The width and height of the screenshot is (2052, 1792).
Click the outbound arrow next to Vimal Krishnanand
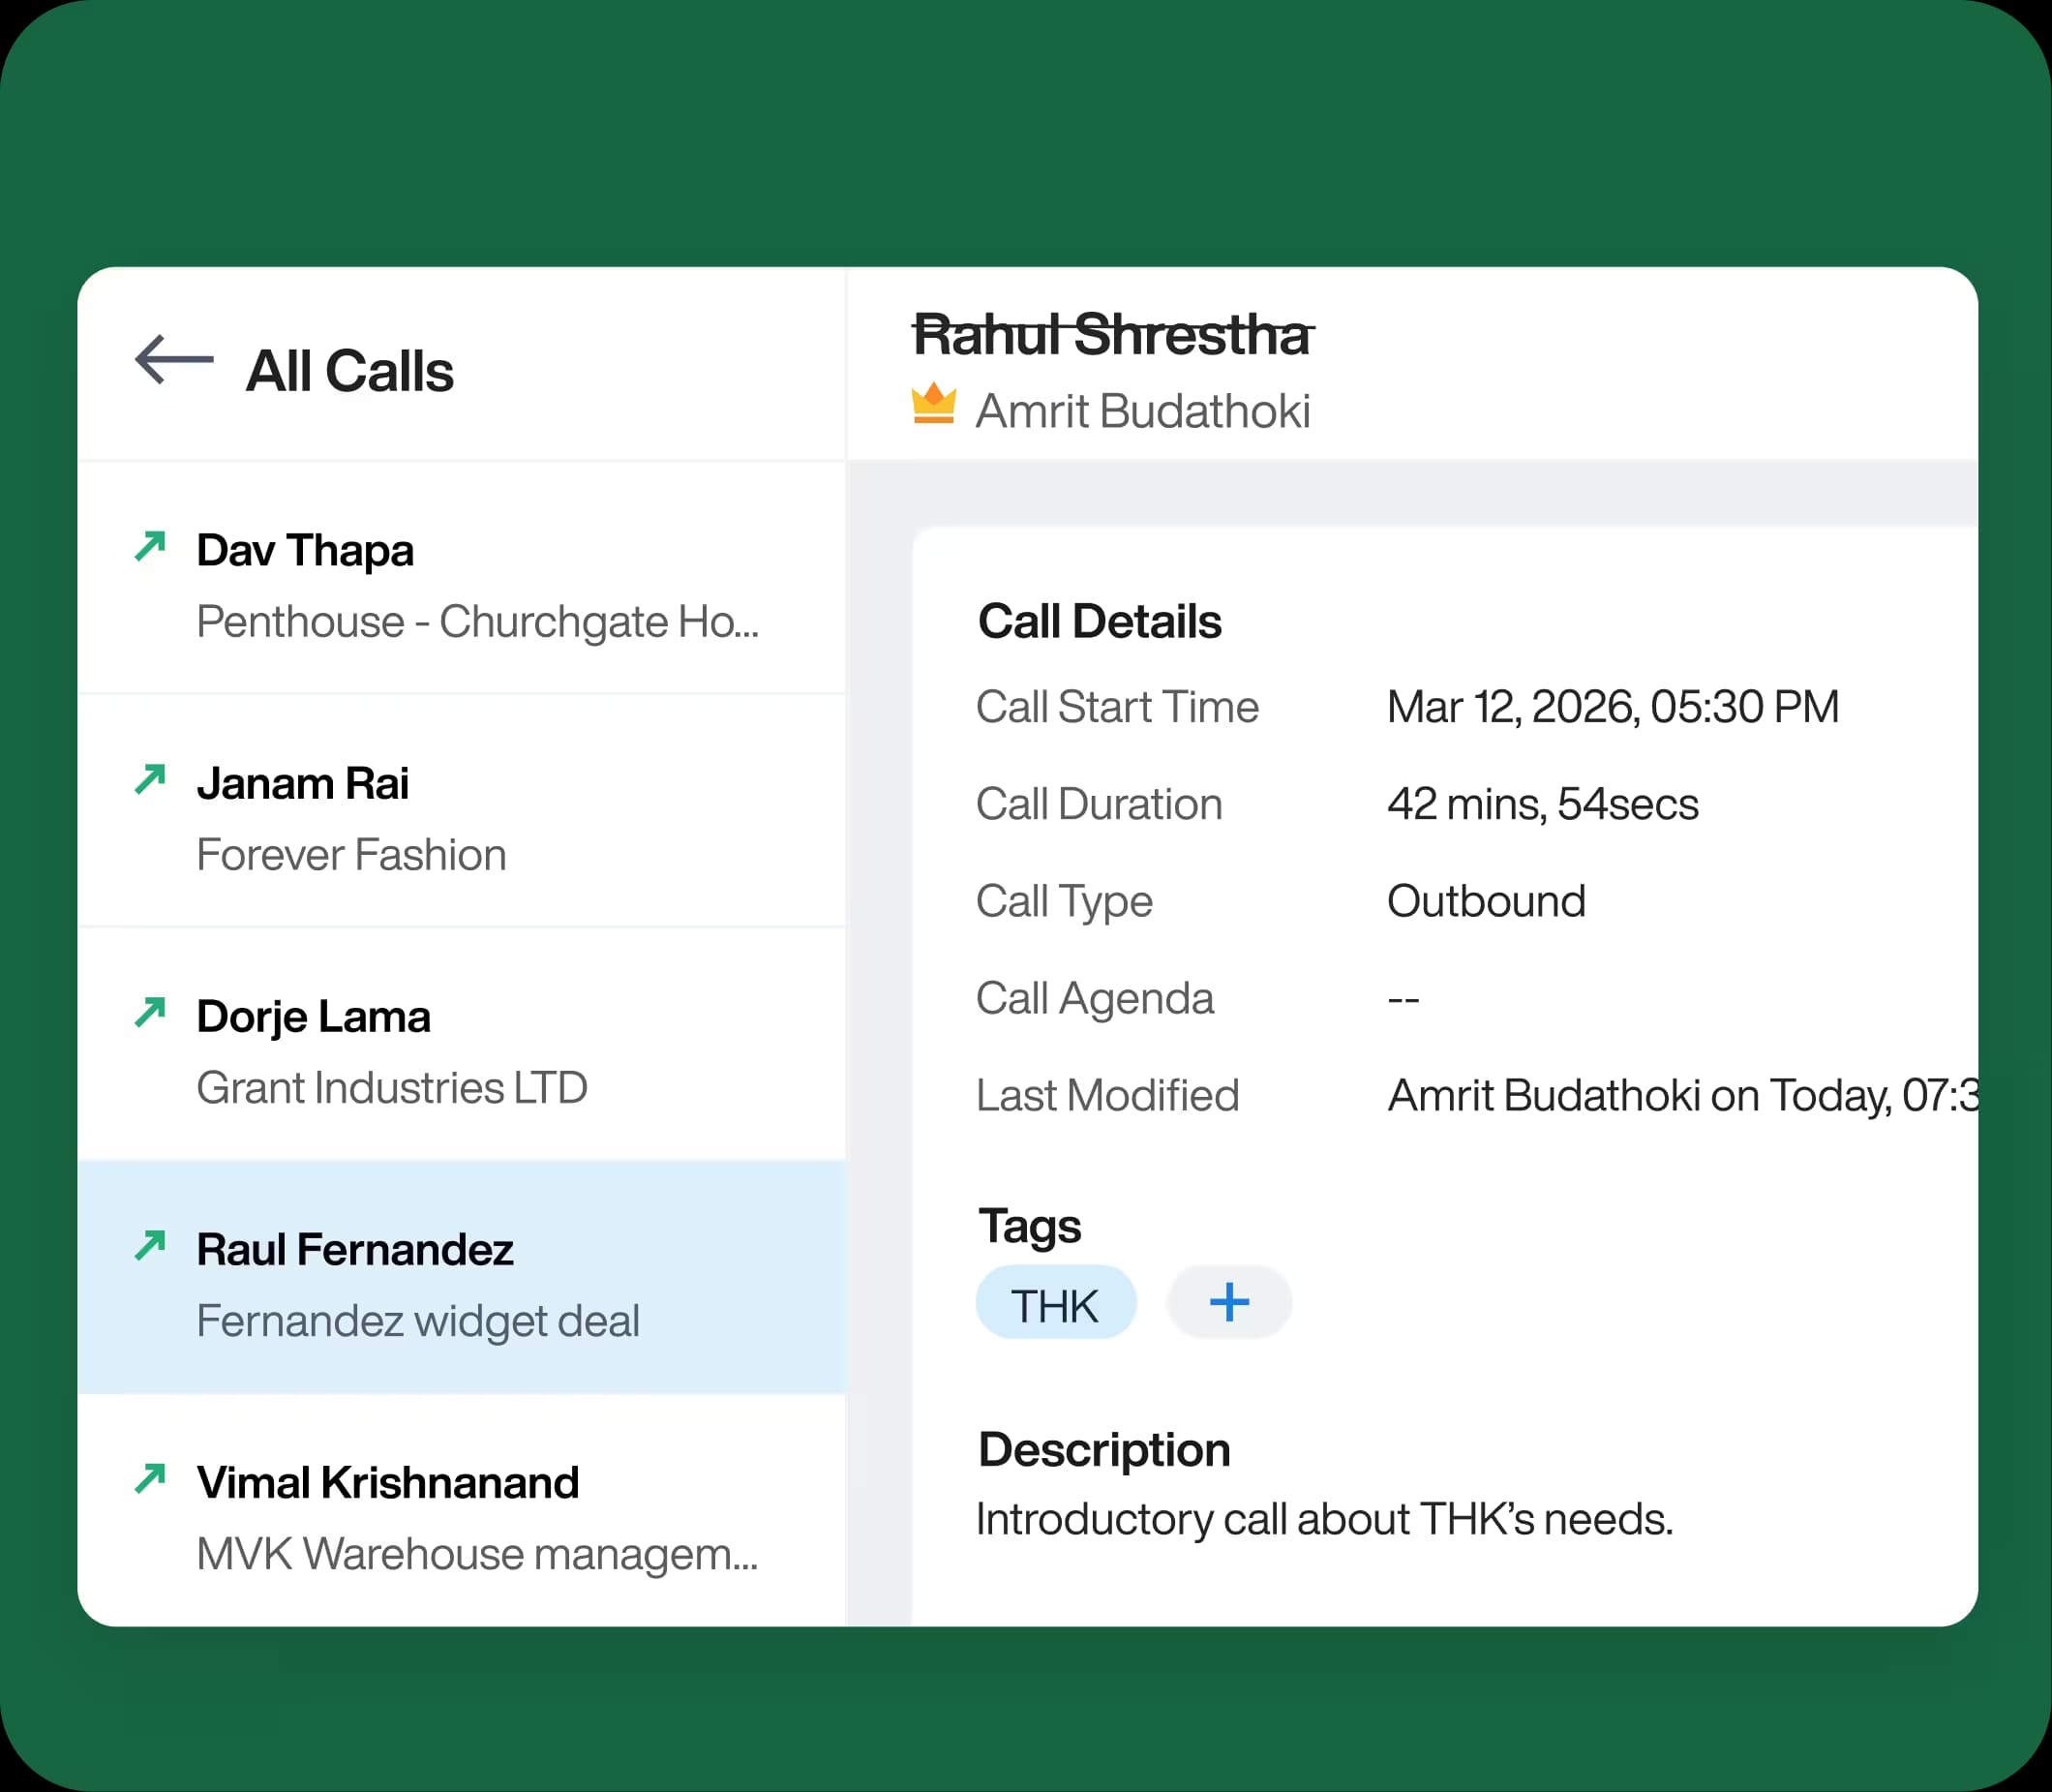tap(150, 1478)
